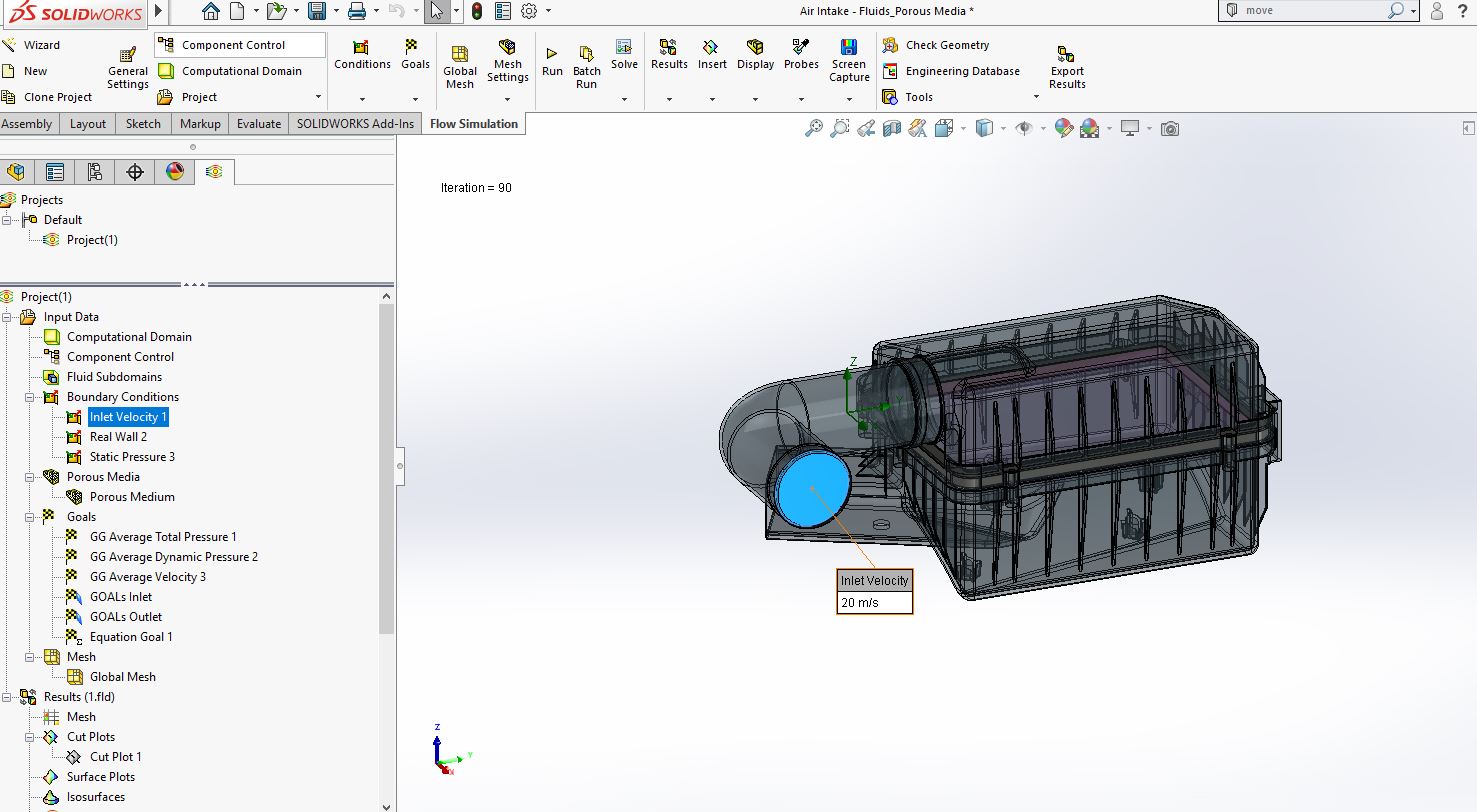Expand the Results ribbon dropdown arrow
Image resolution: width=1477 pixels, height=812 pixels.
click(669, 99)
